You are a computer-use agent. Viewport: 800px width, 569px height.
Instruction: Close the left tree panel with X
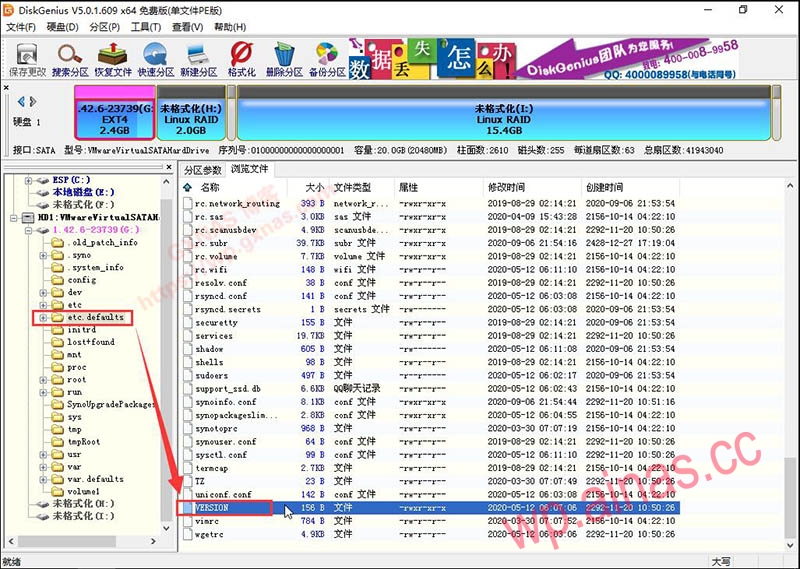click(x=169, y=167)
